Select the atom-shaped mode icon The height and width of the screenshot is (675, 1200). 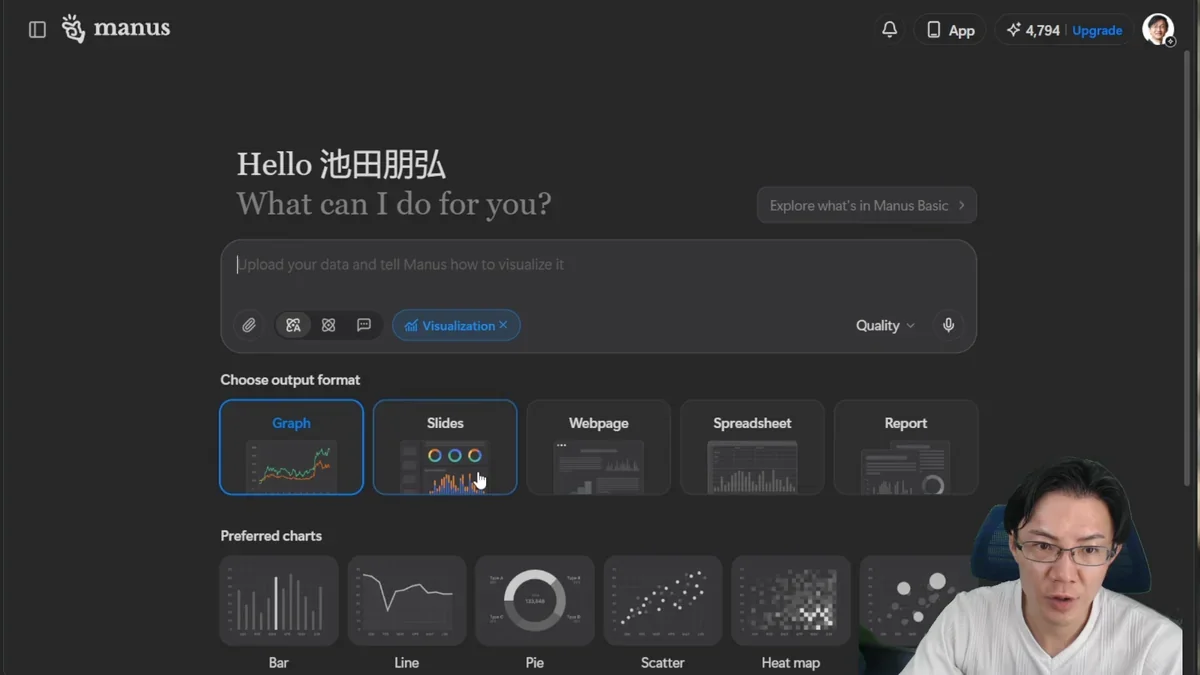[x=328, y=325]
